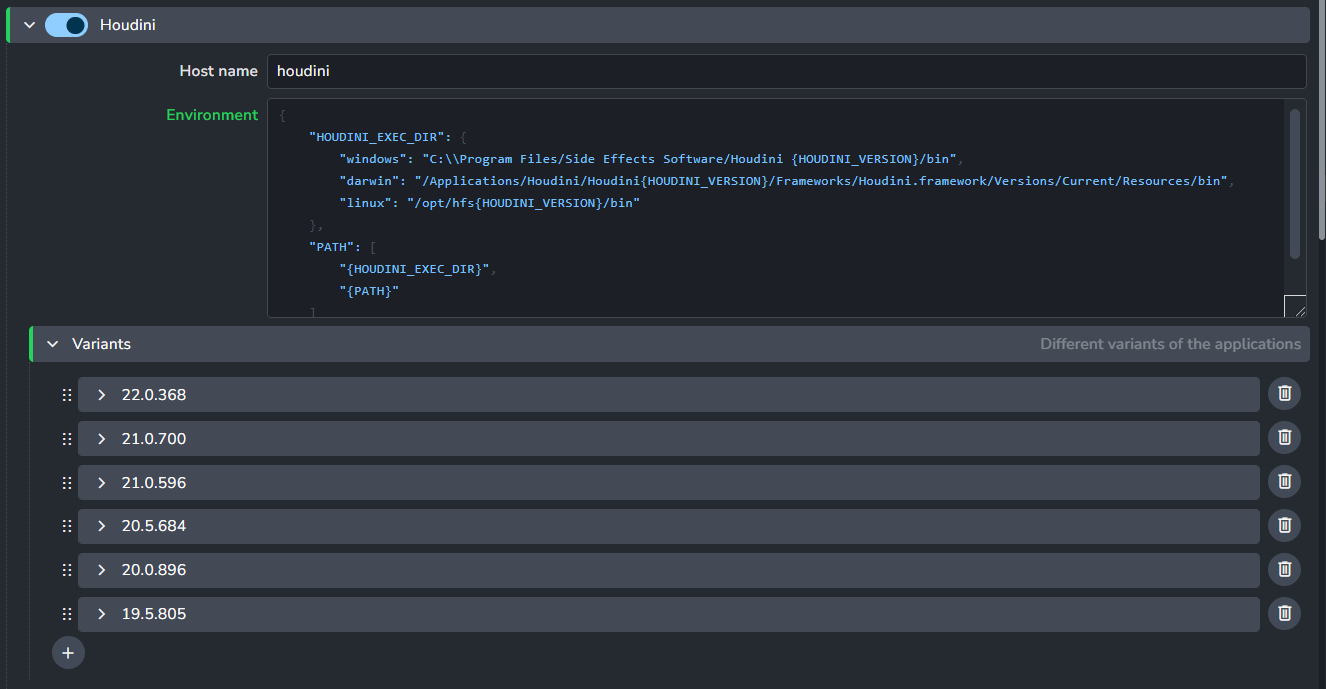
Task: Expand variant 21.0.700
Action: pyautogui.click(x=101, y=439)
